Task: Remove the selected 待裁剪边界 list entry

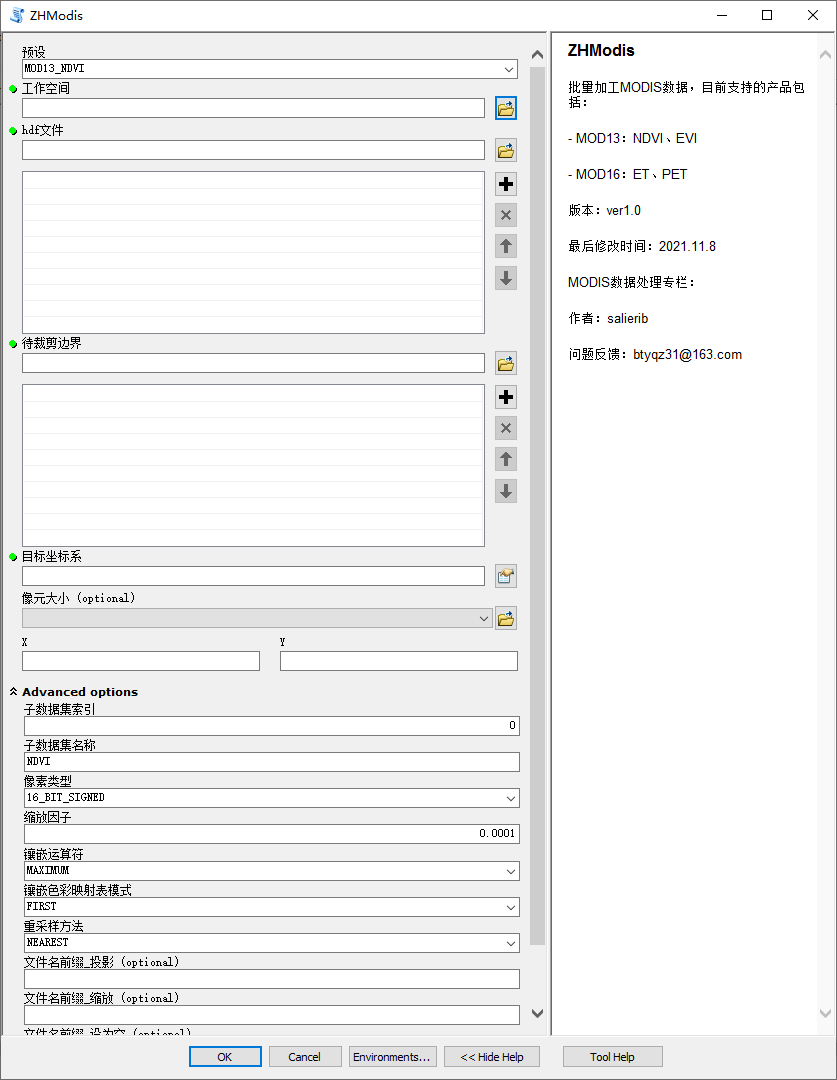Action: click(506, 428)
